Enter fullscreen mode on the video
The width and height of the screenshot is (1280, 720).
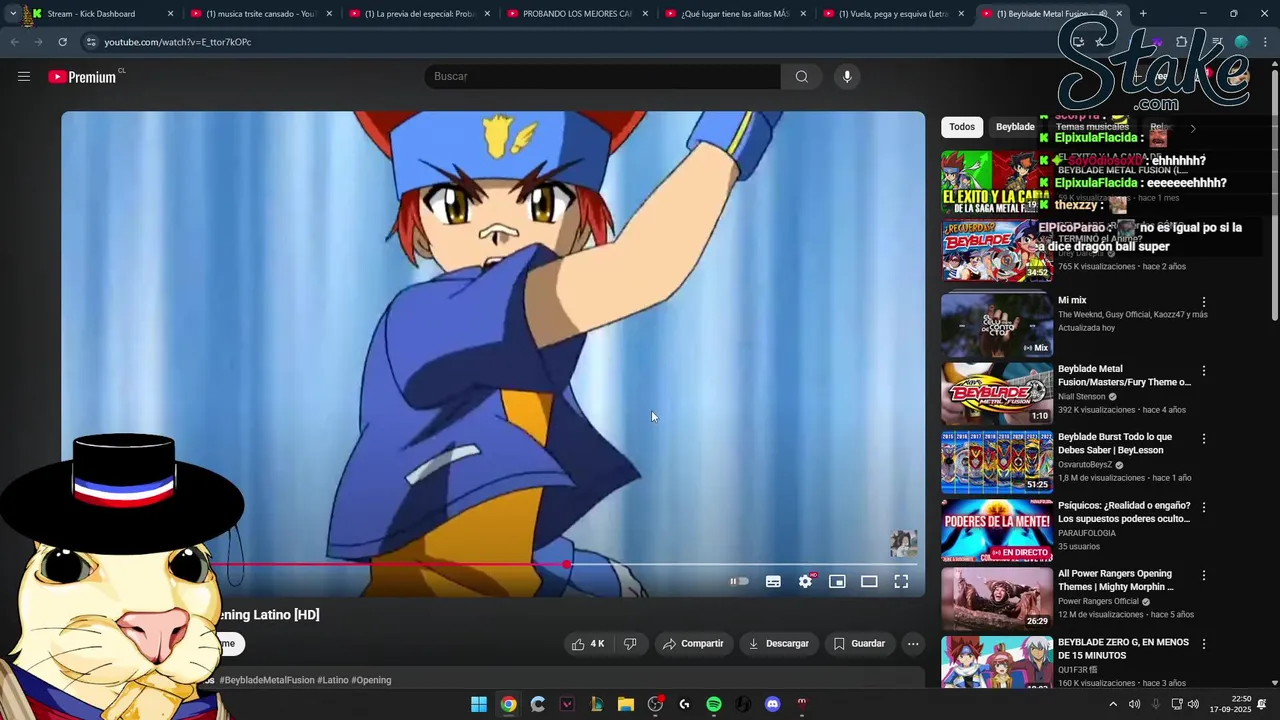tap(901, 581)
